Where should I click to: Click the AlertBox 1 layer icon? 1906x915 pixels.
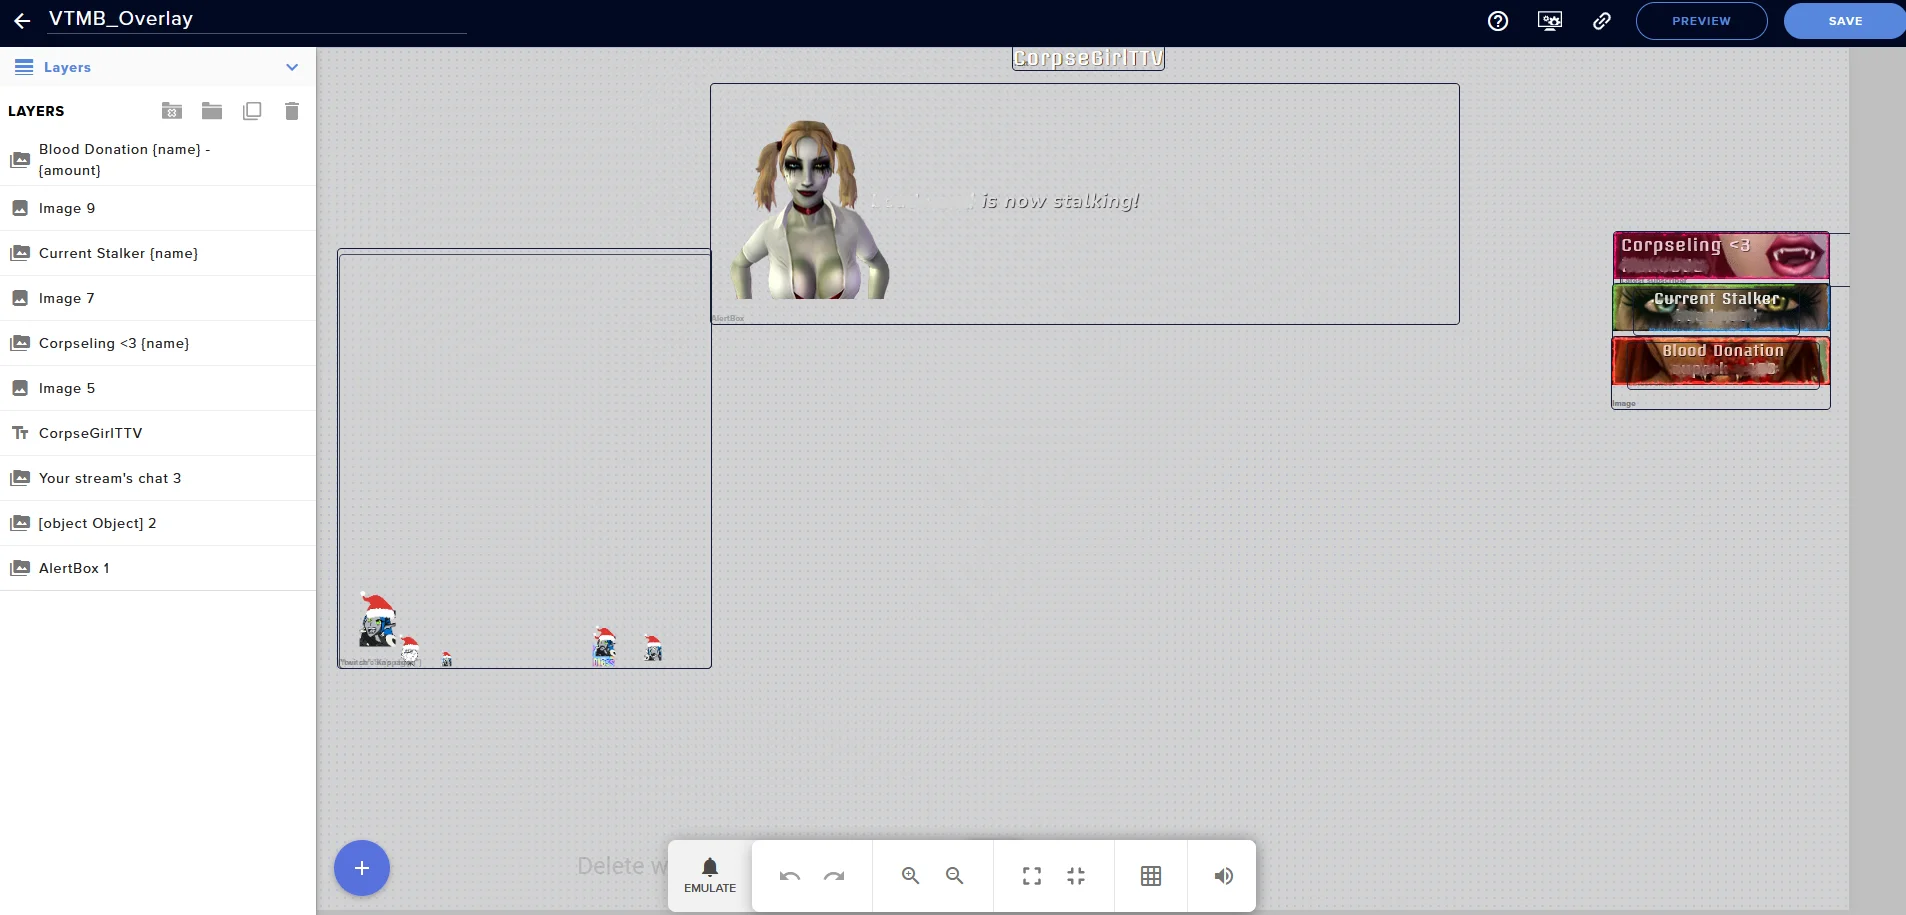point(20,568)
